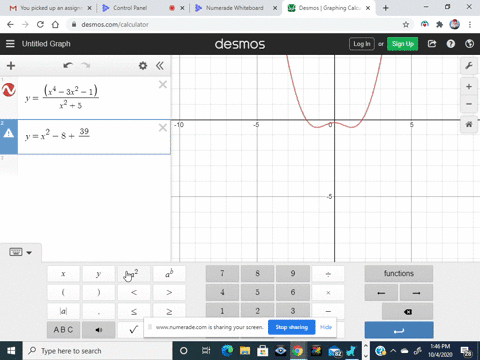The image size is (480, 360).
Task: Tap the greater-than-or-equal key
Action: pyautogui.click(x=169, y=311)
